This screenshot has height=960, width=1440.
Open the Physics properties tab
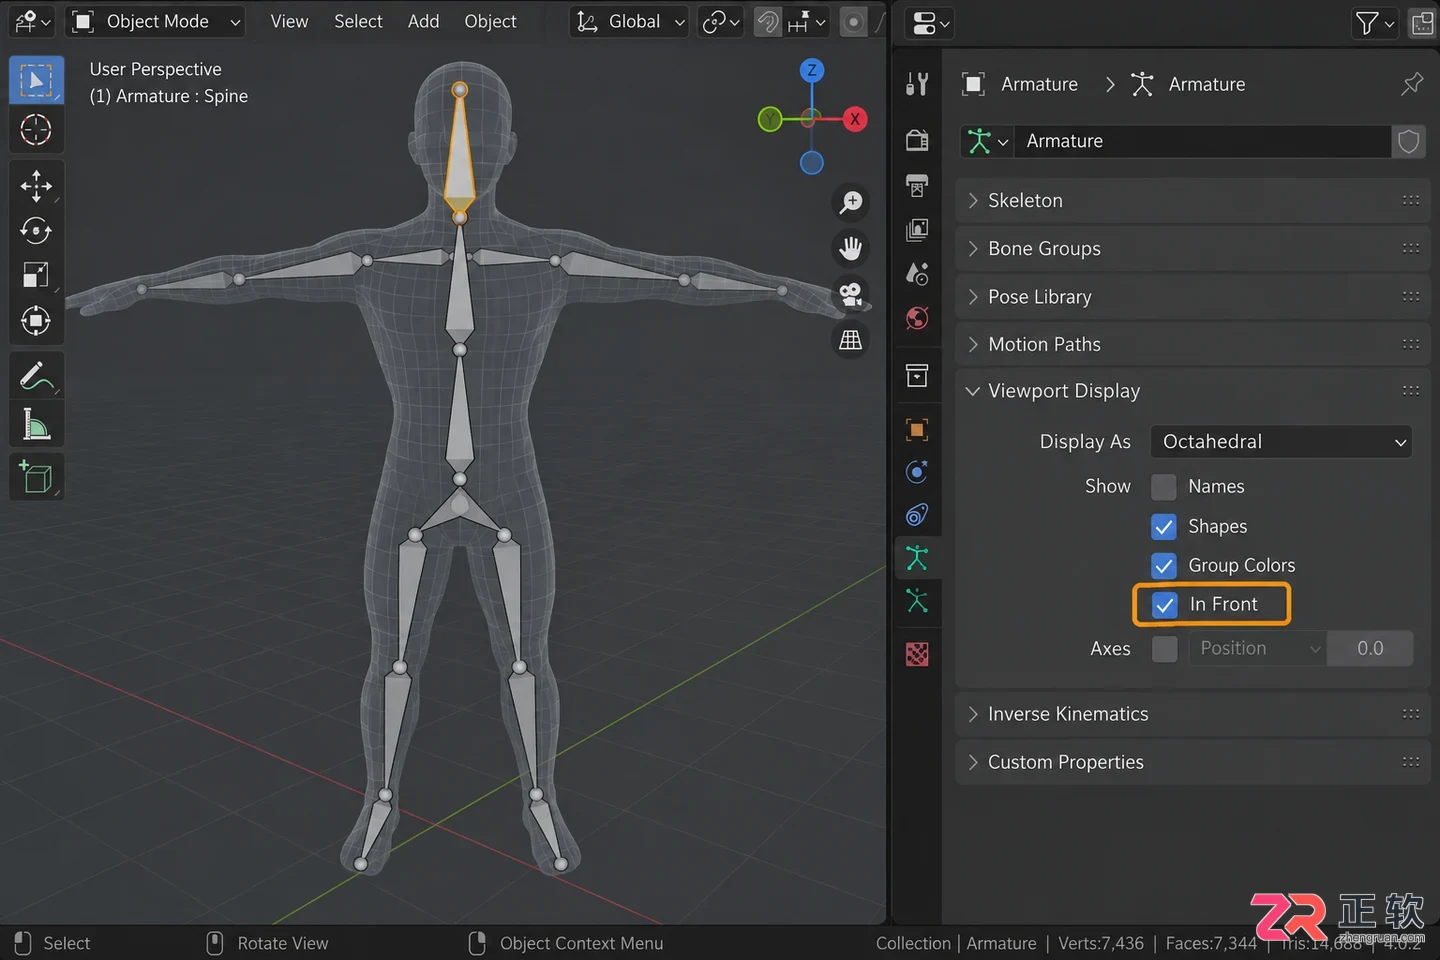(917, 472)
